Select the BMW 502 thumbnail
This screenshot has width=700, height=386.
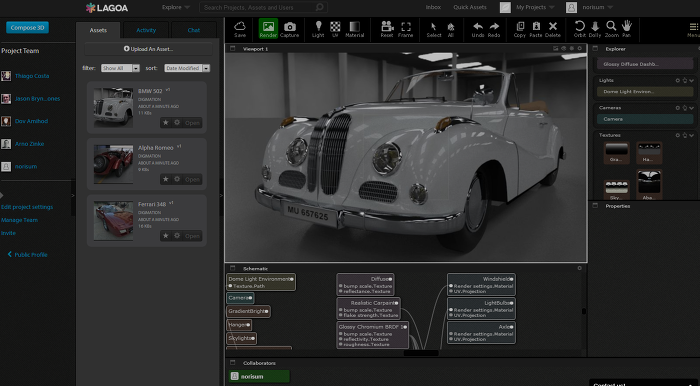113,108
